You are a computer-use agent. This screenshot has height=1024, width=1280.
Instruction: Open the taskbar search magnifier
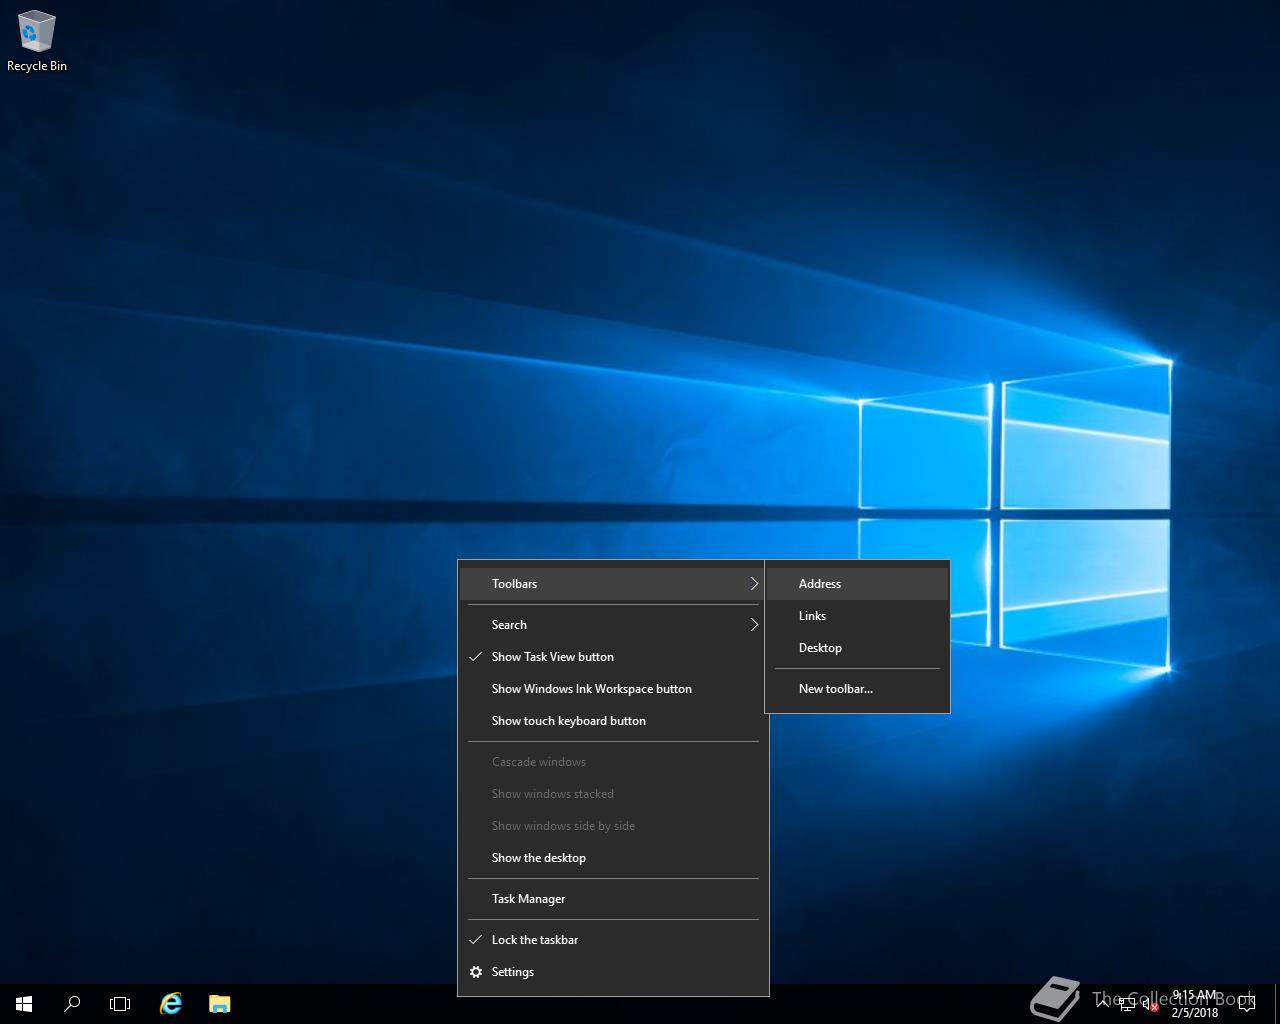click(x=72, y=1003)
